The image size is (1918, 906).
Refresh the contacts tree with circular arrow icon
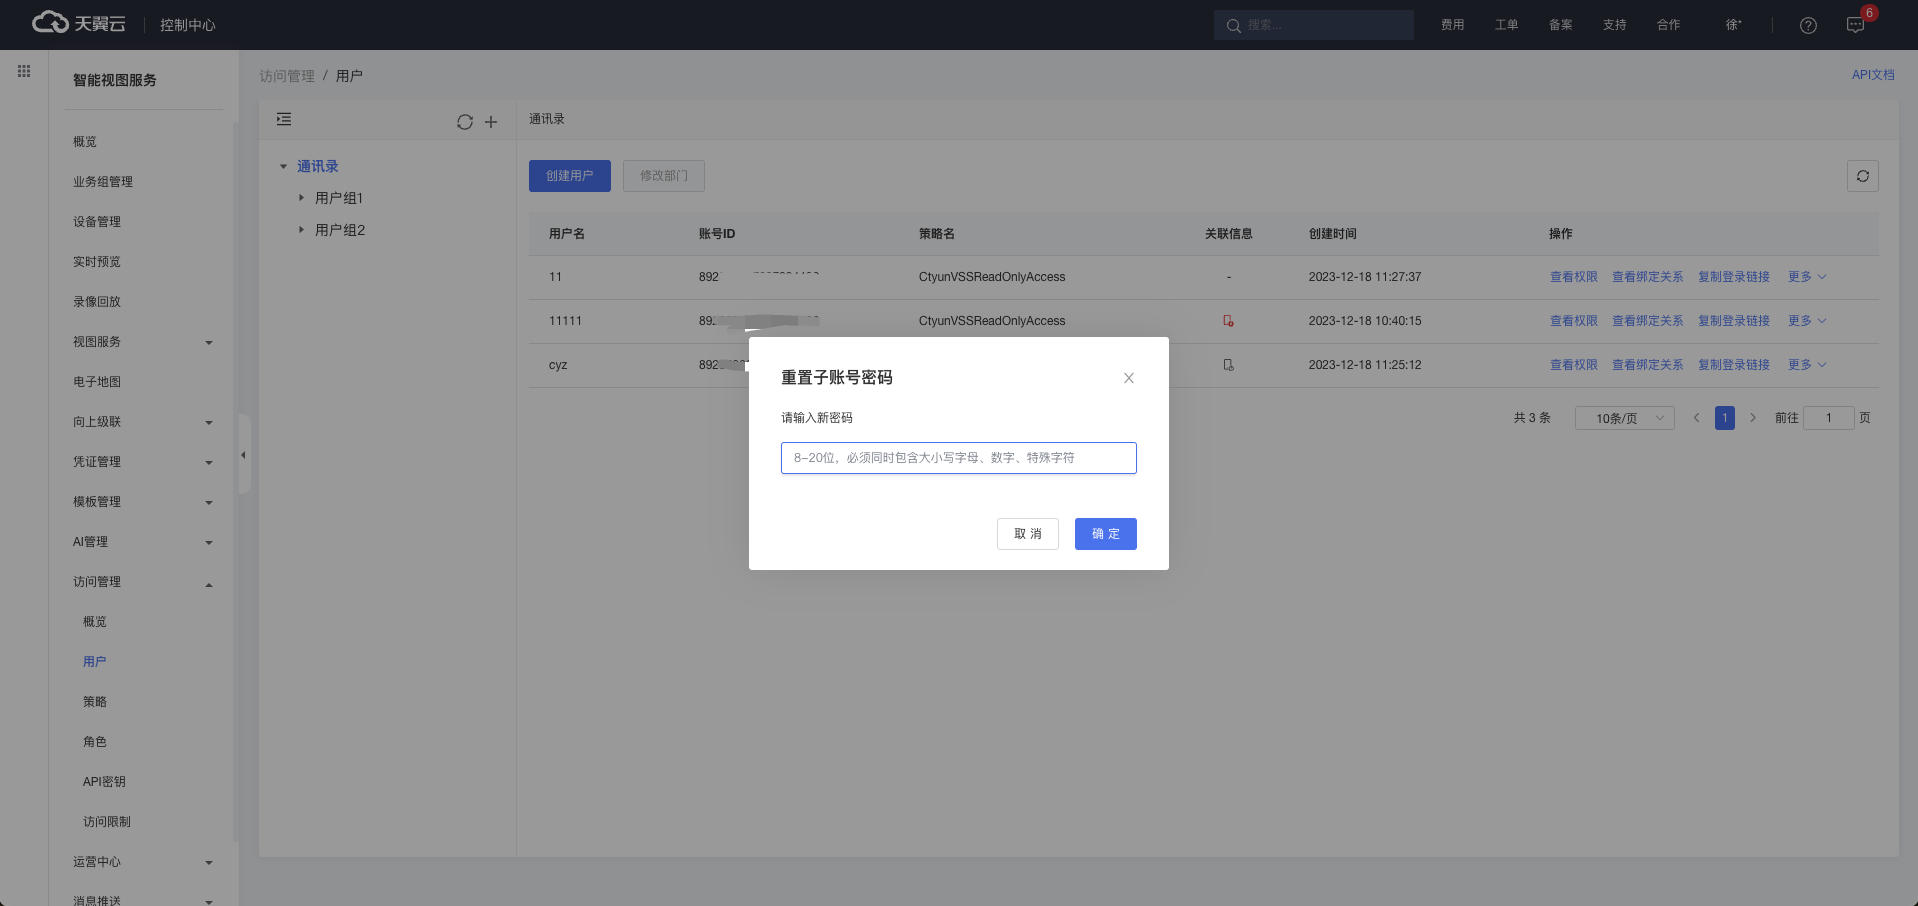(465, 122)
